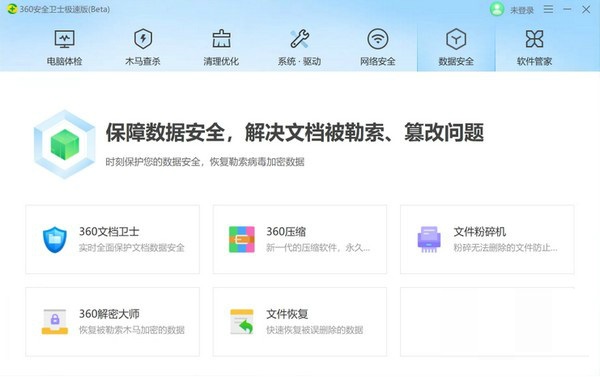
Task: Click the green user avatar icon
Action: tap(497, 9)
